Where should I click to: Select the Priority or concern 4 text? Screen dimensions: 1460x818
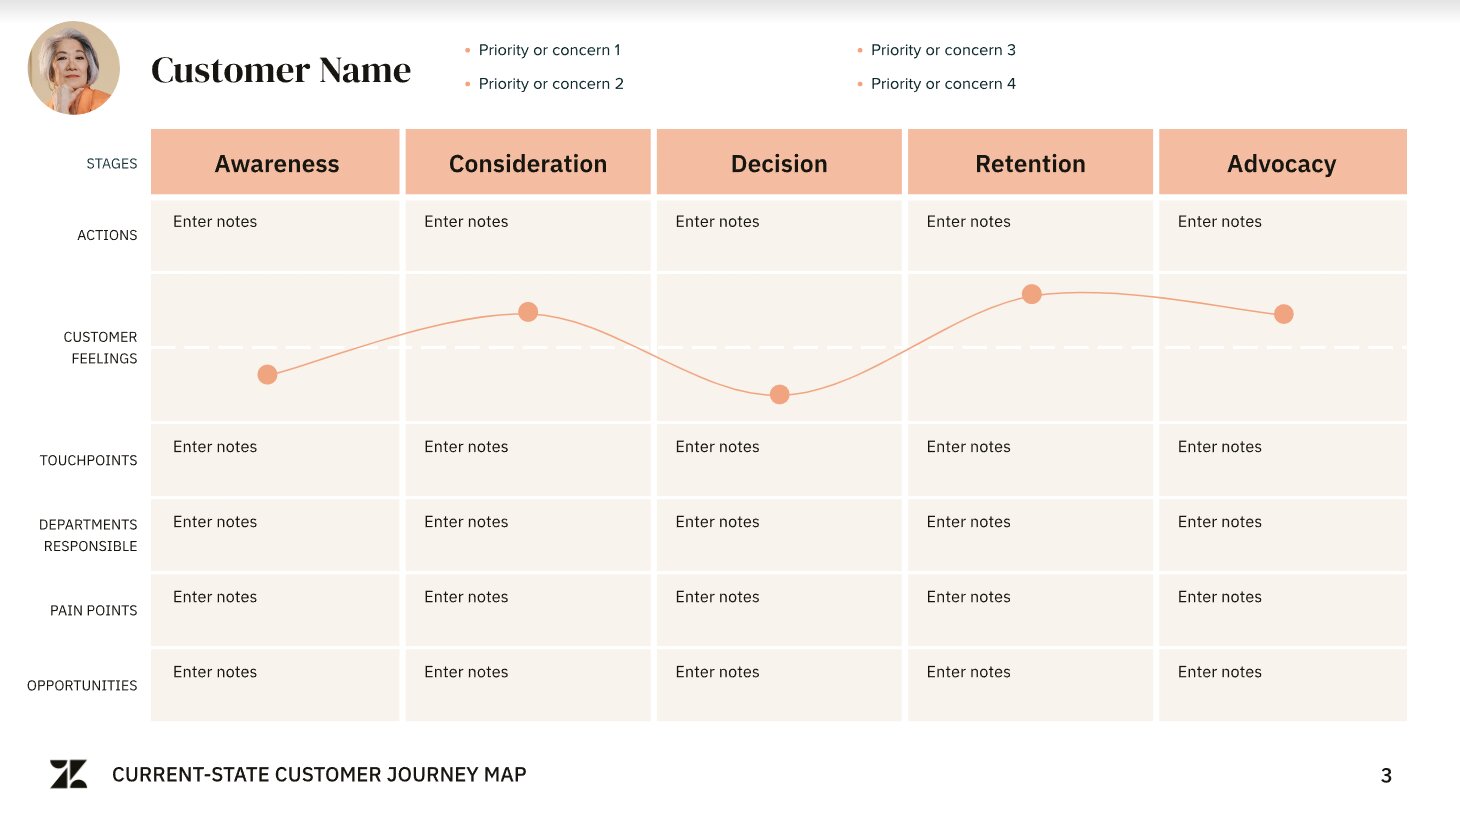coord(943,84)
